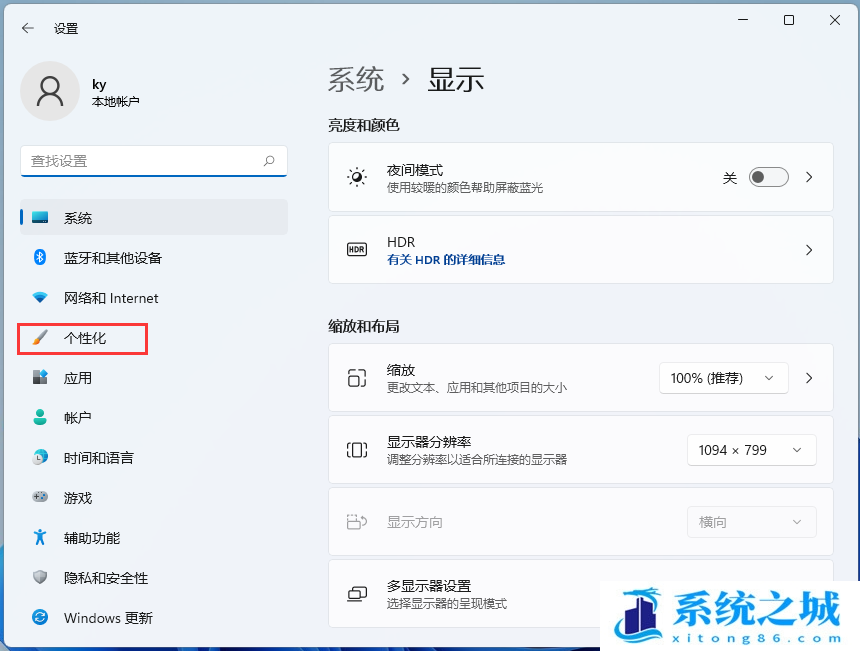Click the search magnifier icon

coord(269,161)
